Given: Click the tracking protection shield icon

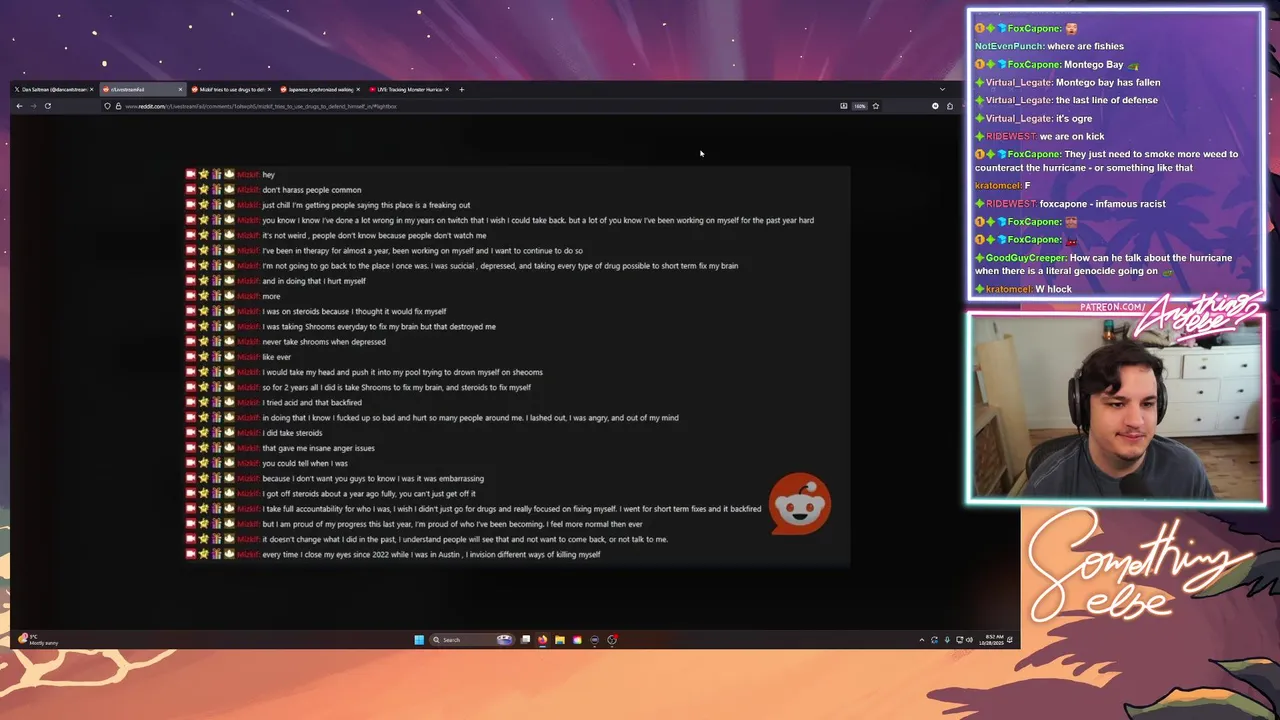Looking at the screenshot, I should 107,106.
